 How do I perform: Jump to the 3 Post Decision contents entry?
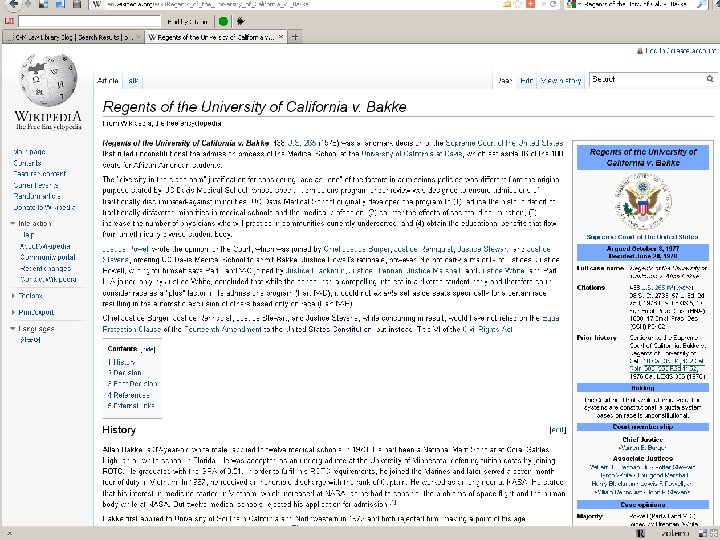[132, 383]
